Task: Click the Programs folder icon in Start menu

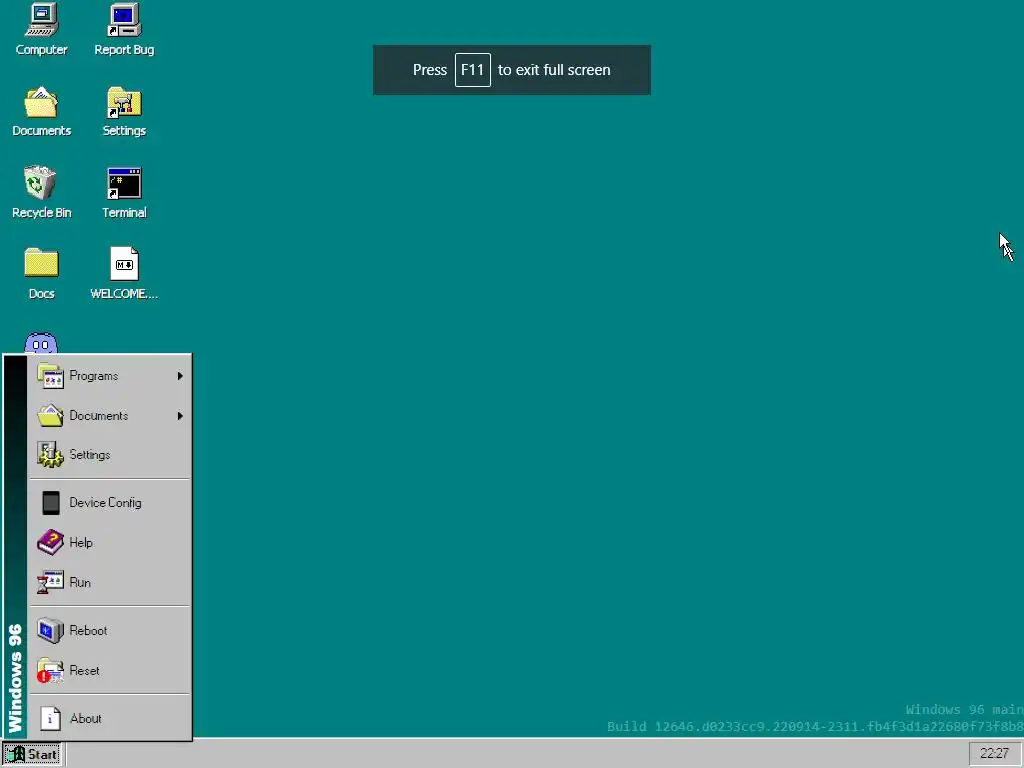Action: tap(50, 376)
